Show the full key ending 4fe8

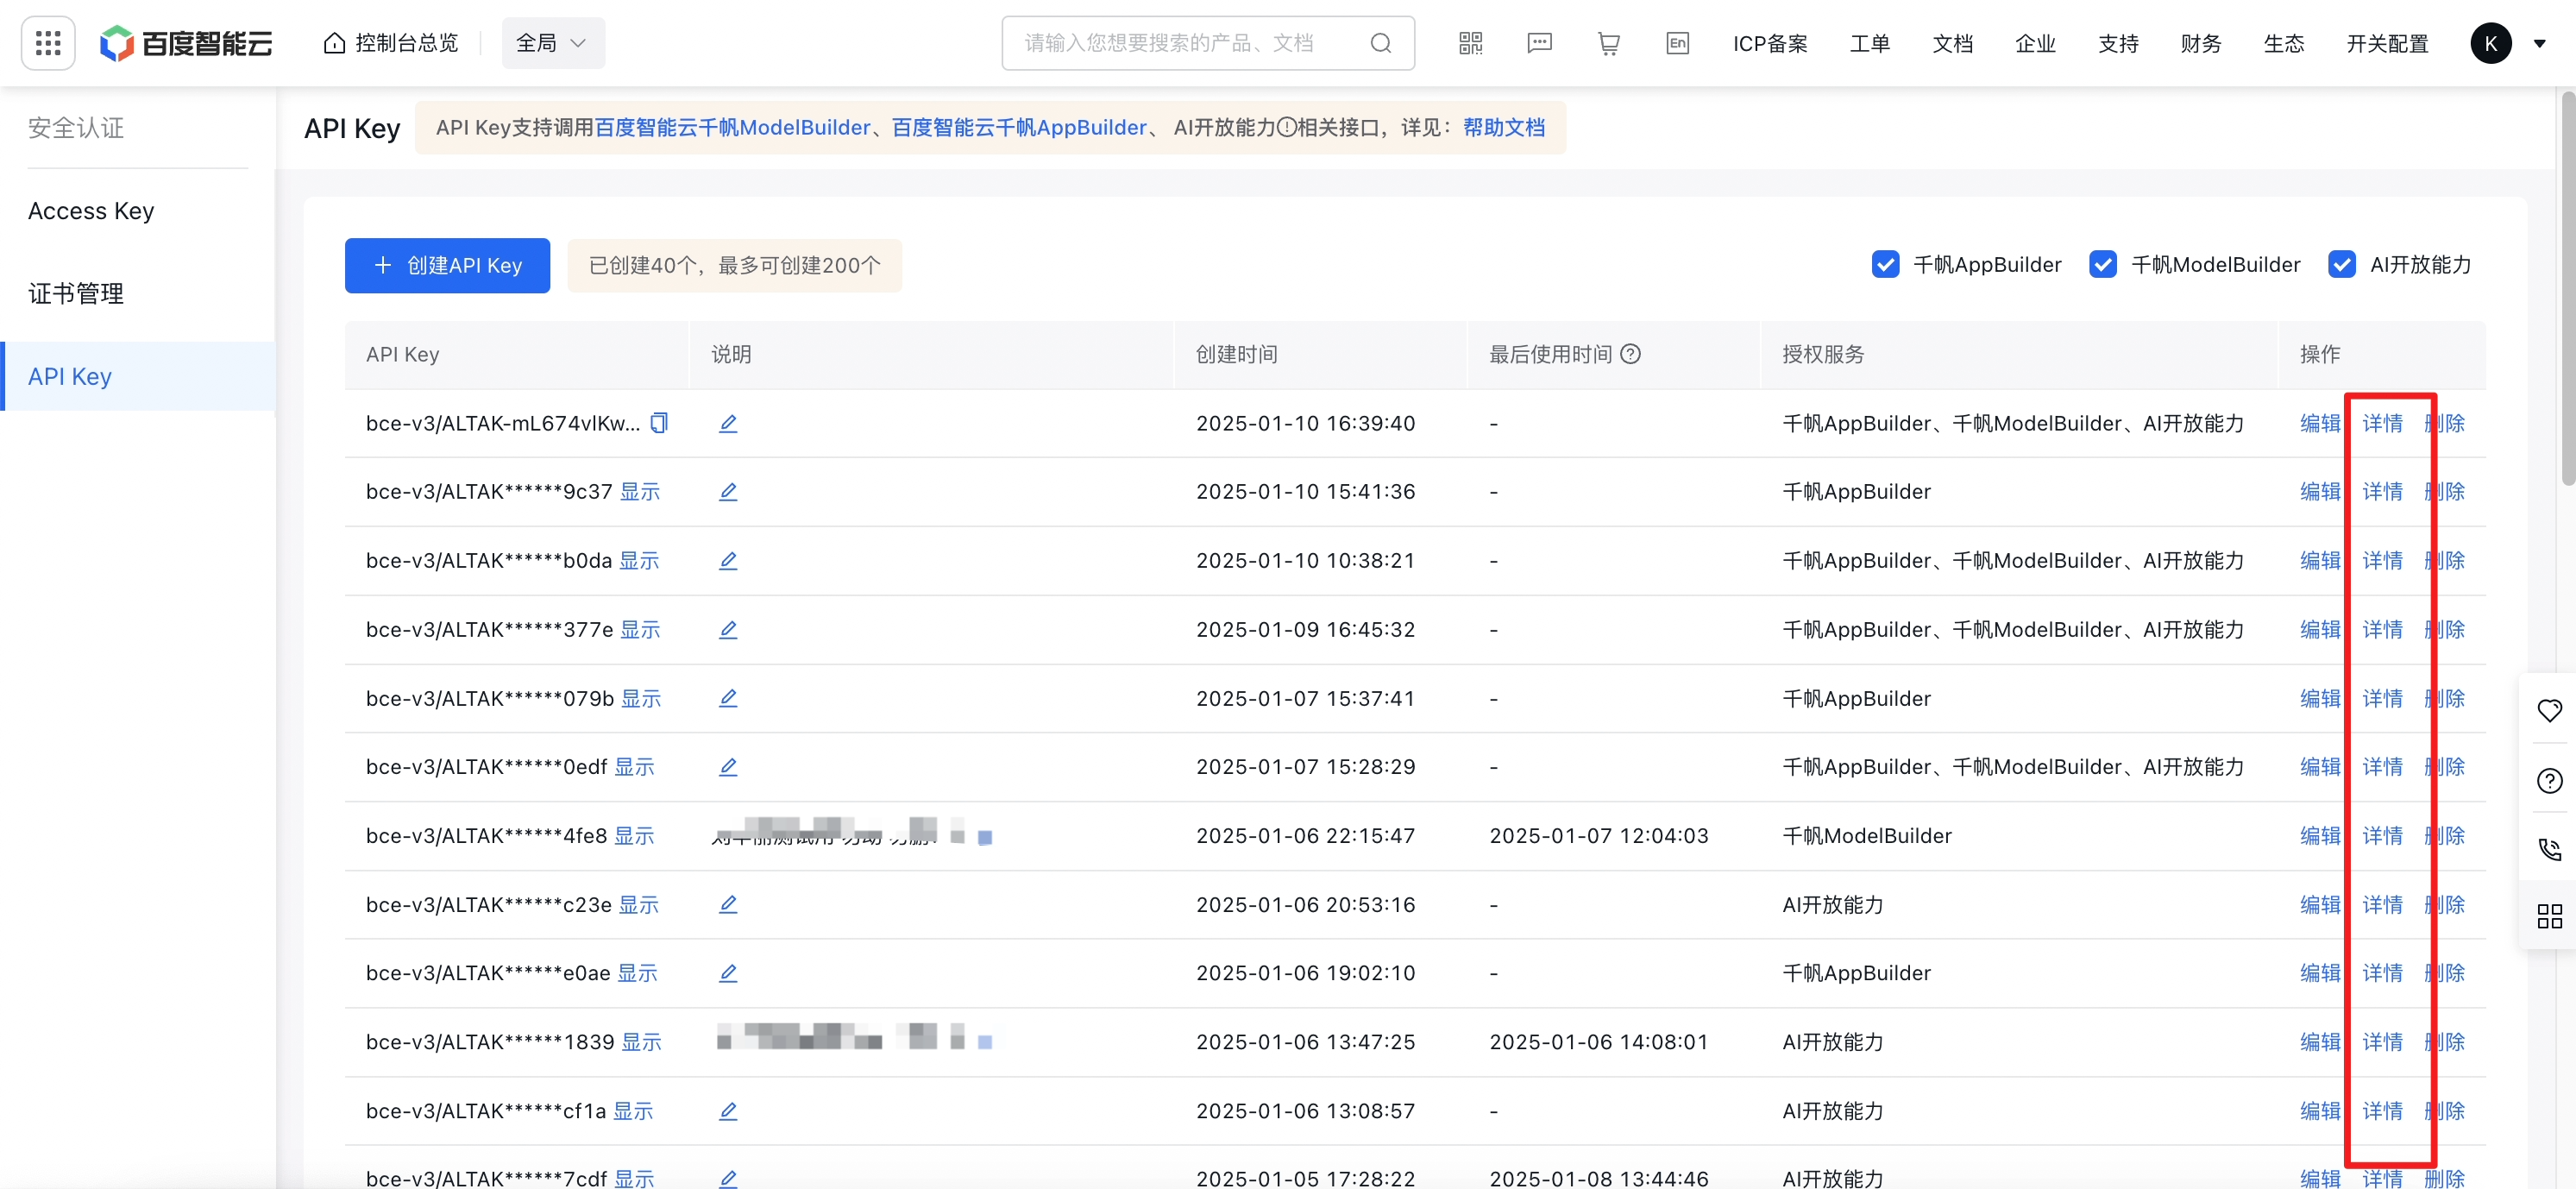(634, 836)
